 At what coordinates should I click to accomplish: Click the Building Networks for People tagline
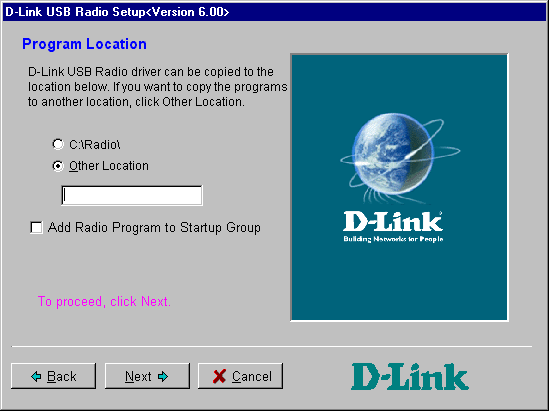click(x=393, y=239)
